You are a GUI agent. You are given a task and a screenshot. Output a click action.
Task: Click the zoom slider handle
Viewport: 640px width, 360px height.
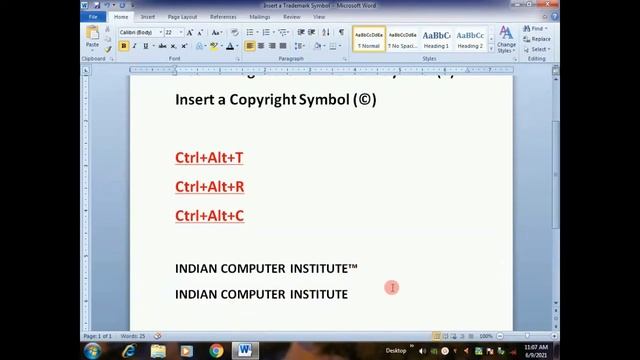[527, 336]
